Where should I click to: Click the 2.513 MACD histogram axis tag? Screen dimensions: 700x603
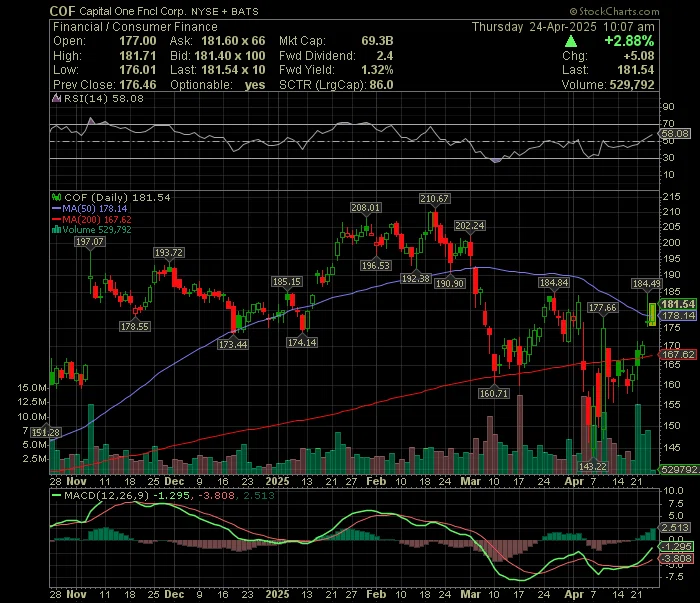click(675, 528)
